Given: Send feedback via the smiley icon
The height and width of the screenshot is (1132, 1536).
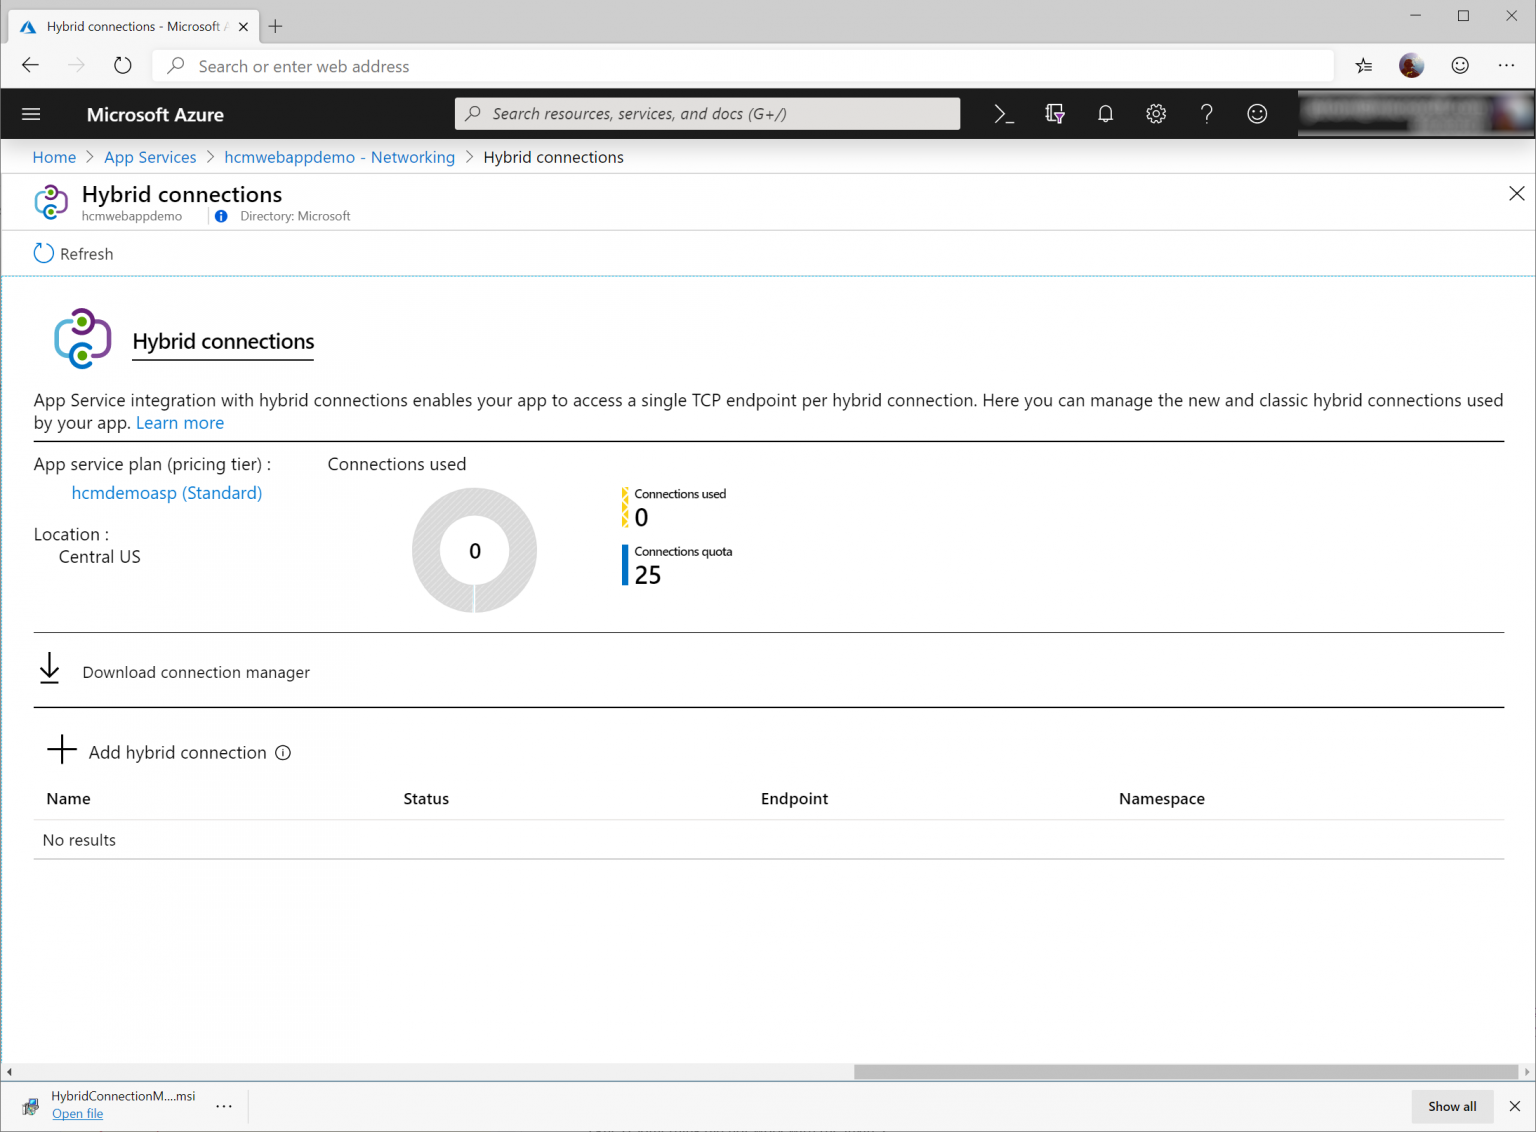Looking at the screenshot, I should (x=1257, y=113).
